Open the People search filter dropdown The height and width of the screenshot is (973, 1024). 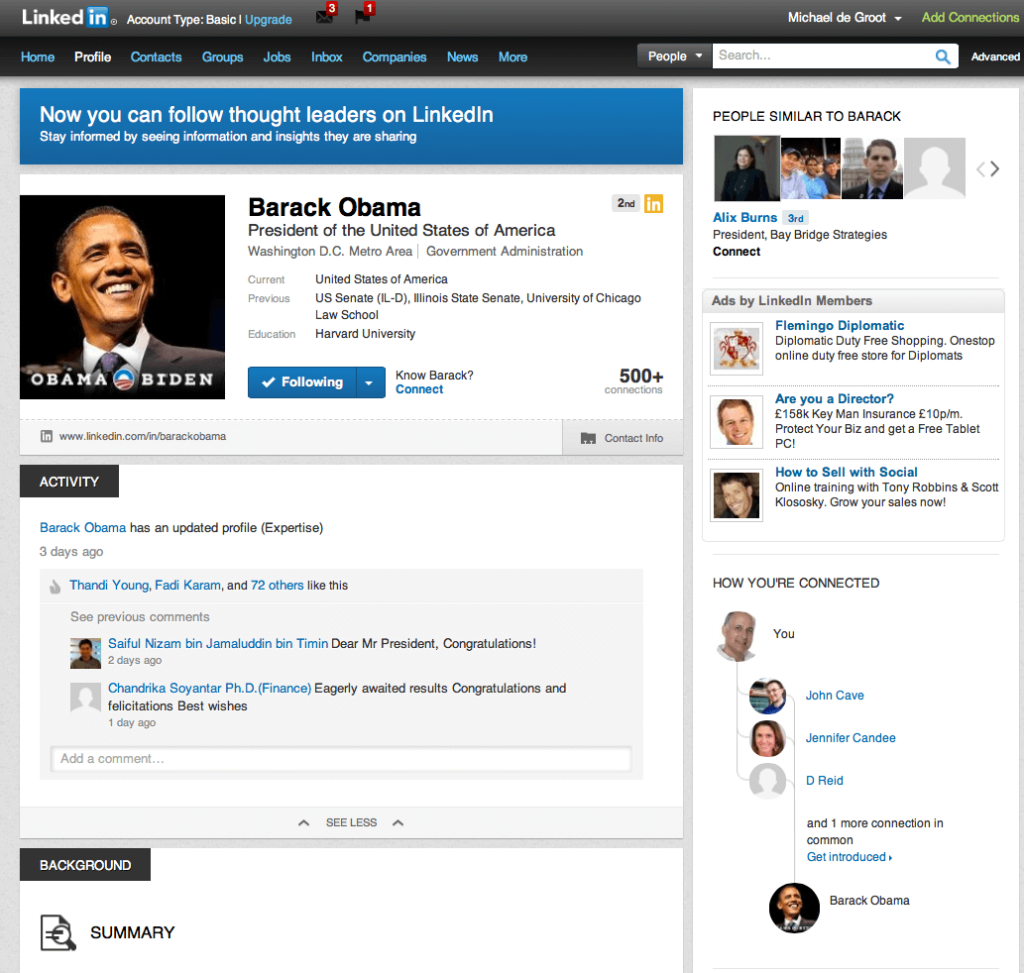pos(674,56)
